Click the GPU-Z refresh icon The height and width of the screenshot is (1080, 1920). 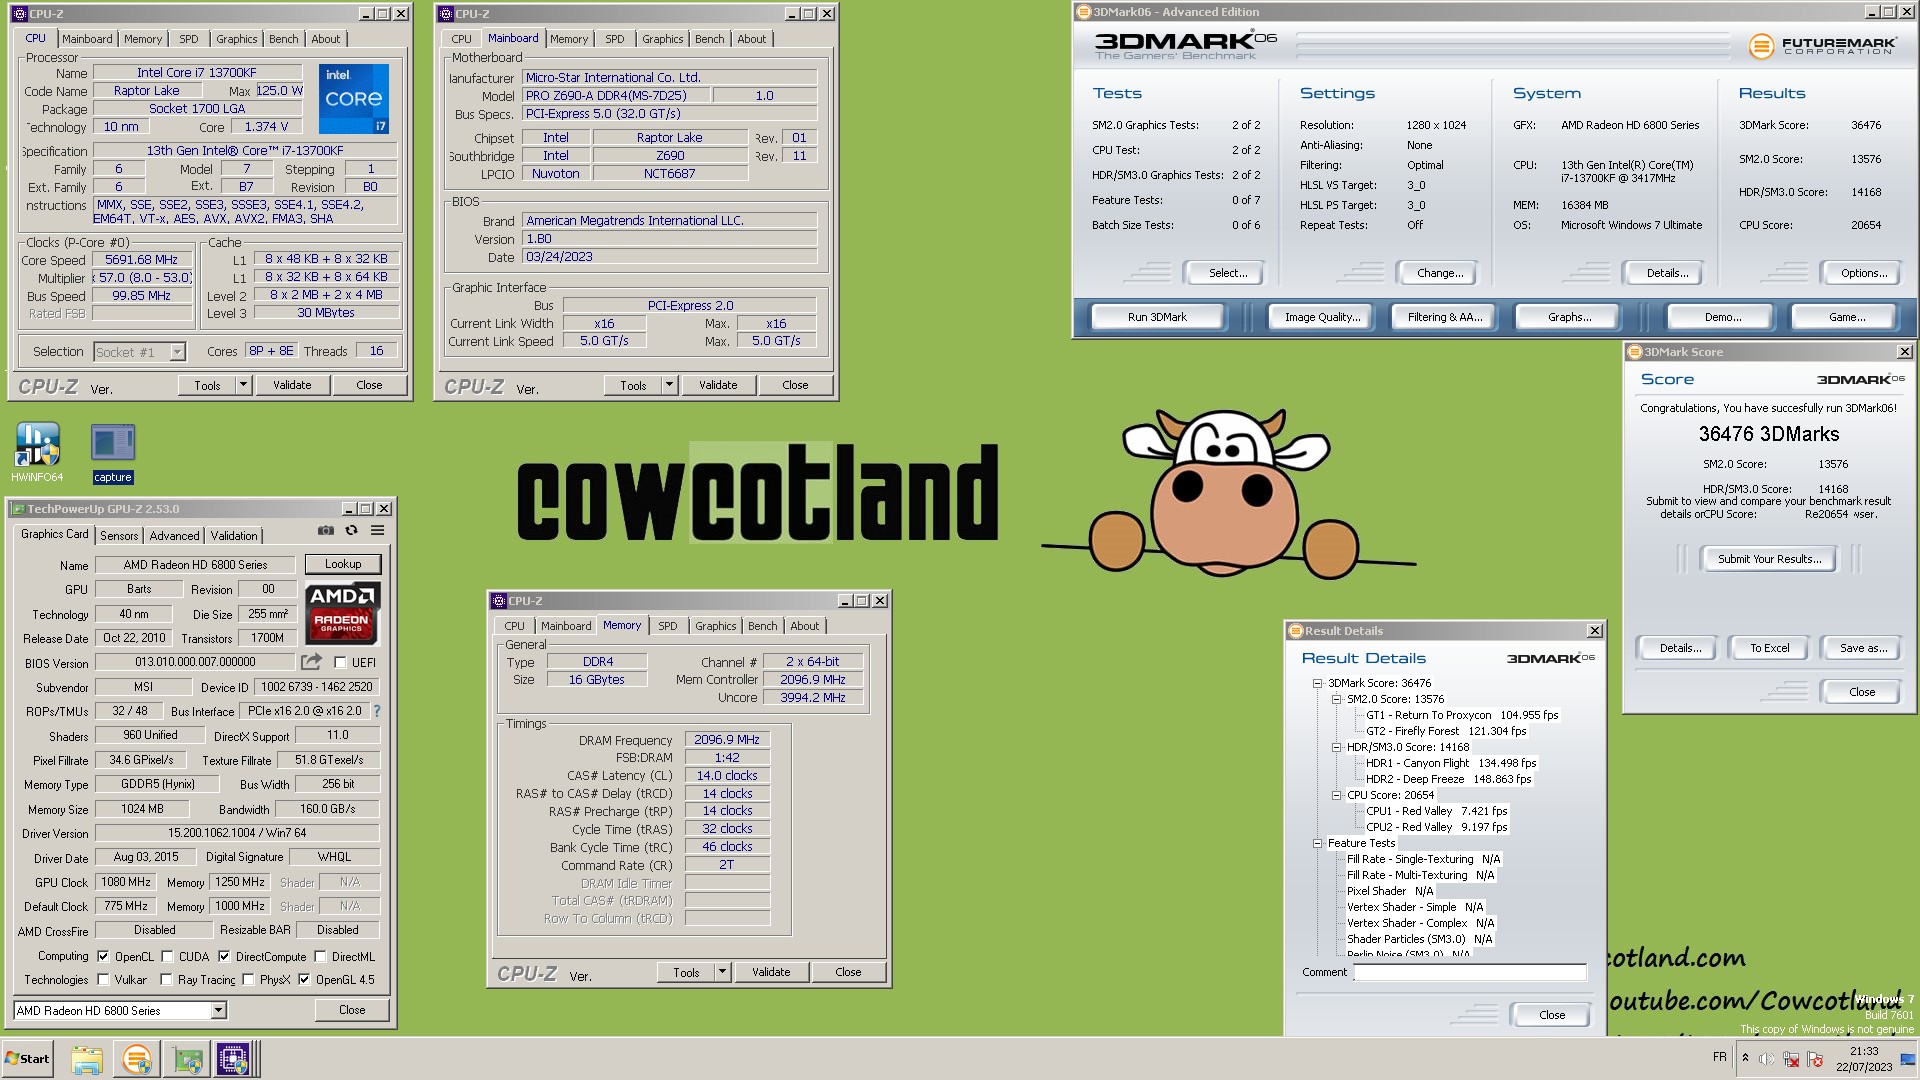coord(352,531)
